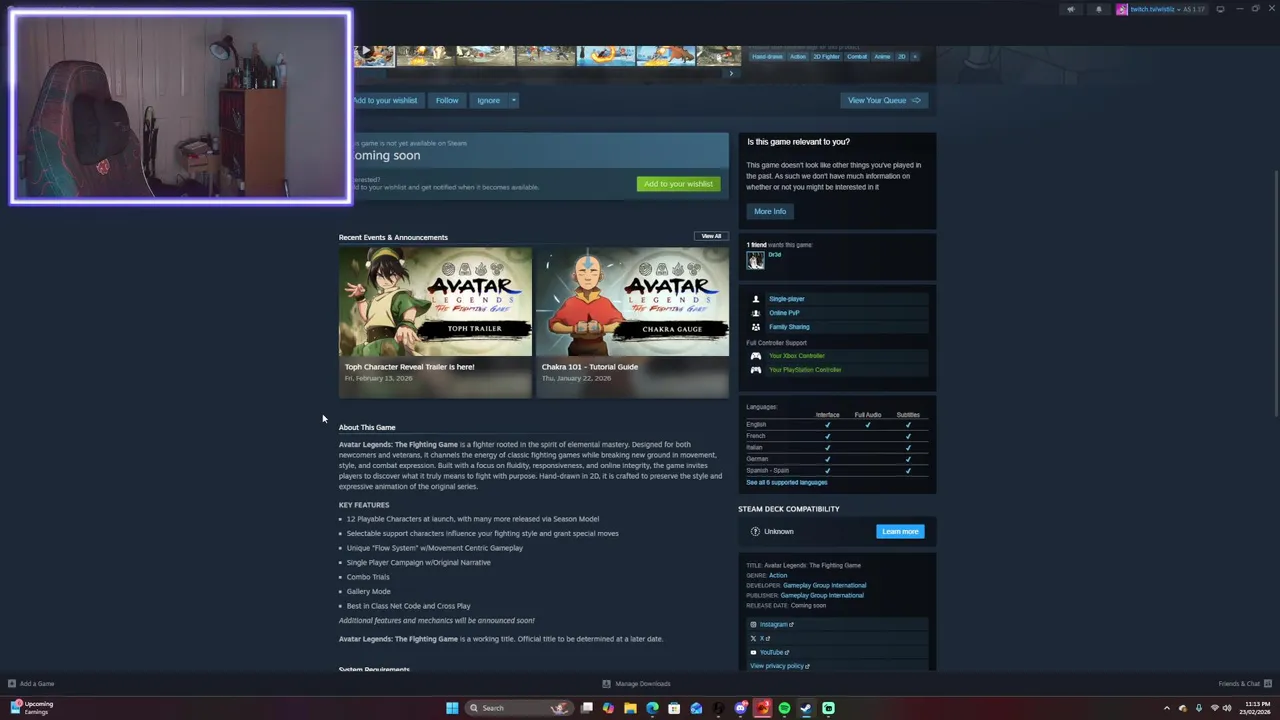Click the volume icon in the system tray
The height and width of the screenshot is (720, 1280).
coord(1227,708)
